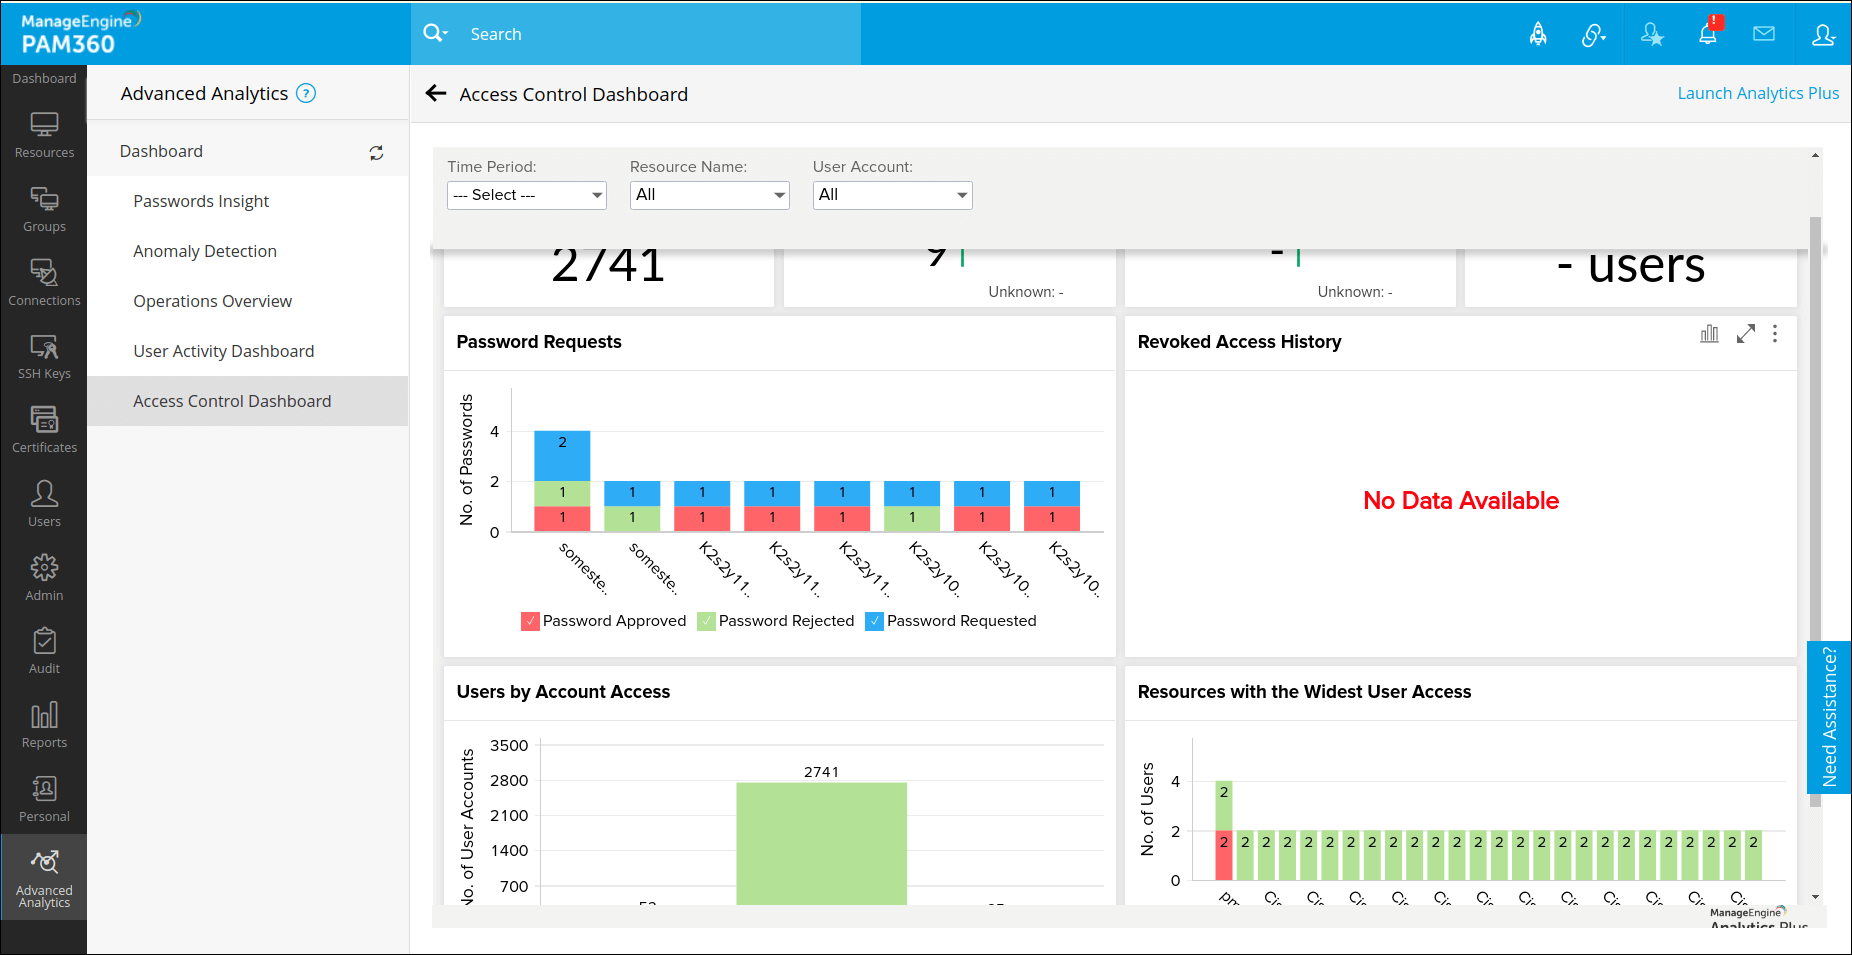This screenshot has width=1852, height=955.
Task: Select Anomaly Detection dashboard
Action: click(x=205, y=251)
